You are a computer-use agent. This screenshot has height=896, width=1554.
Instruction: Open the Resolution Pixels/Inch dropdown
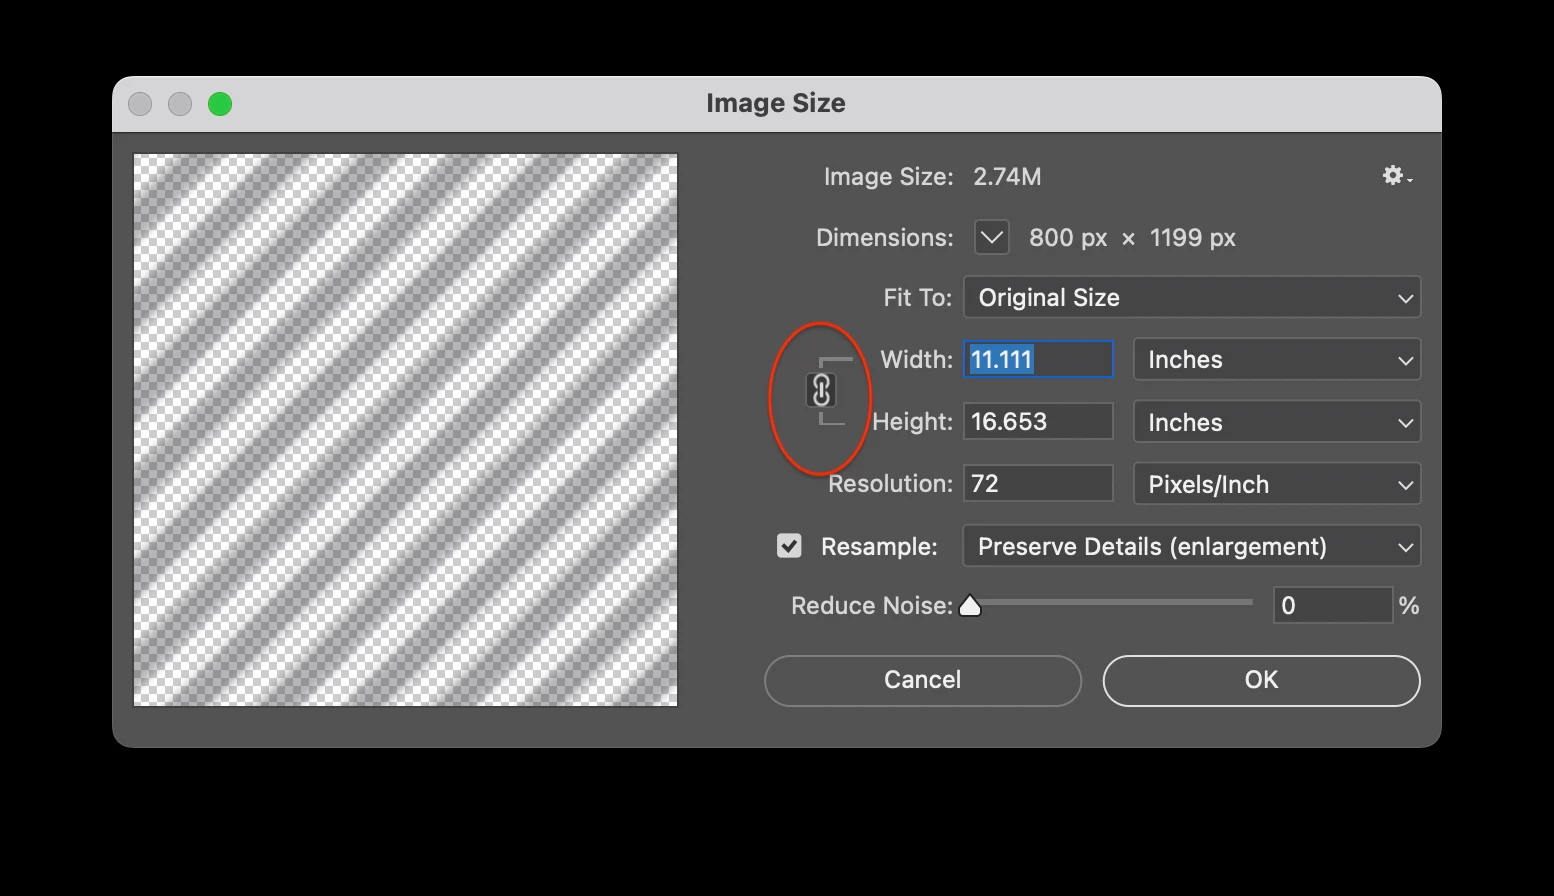point(1277,484)
